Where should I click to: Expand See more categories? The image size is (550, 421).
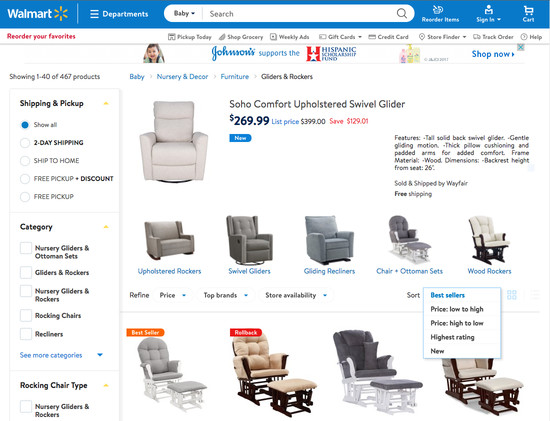[x=61, y=355]
